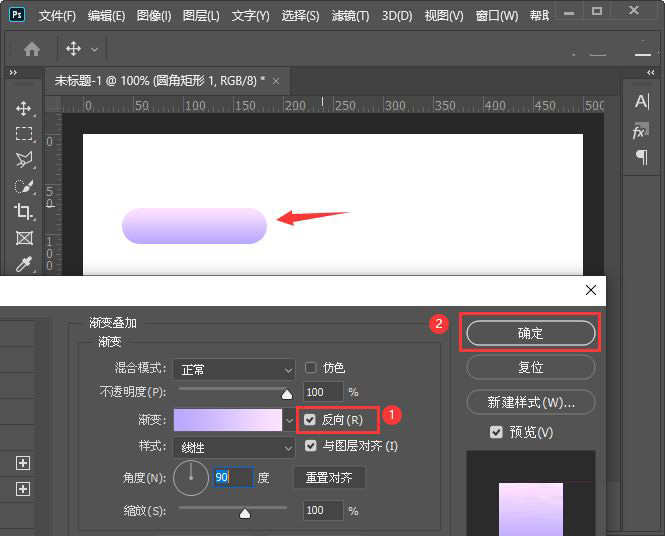Click the upper plus icon in styles list

(x=23, y=463)
